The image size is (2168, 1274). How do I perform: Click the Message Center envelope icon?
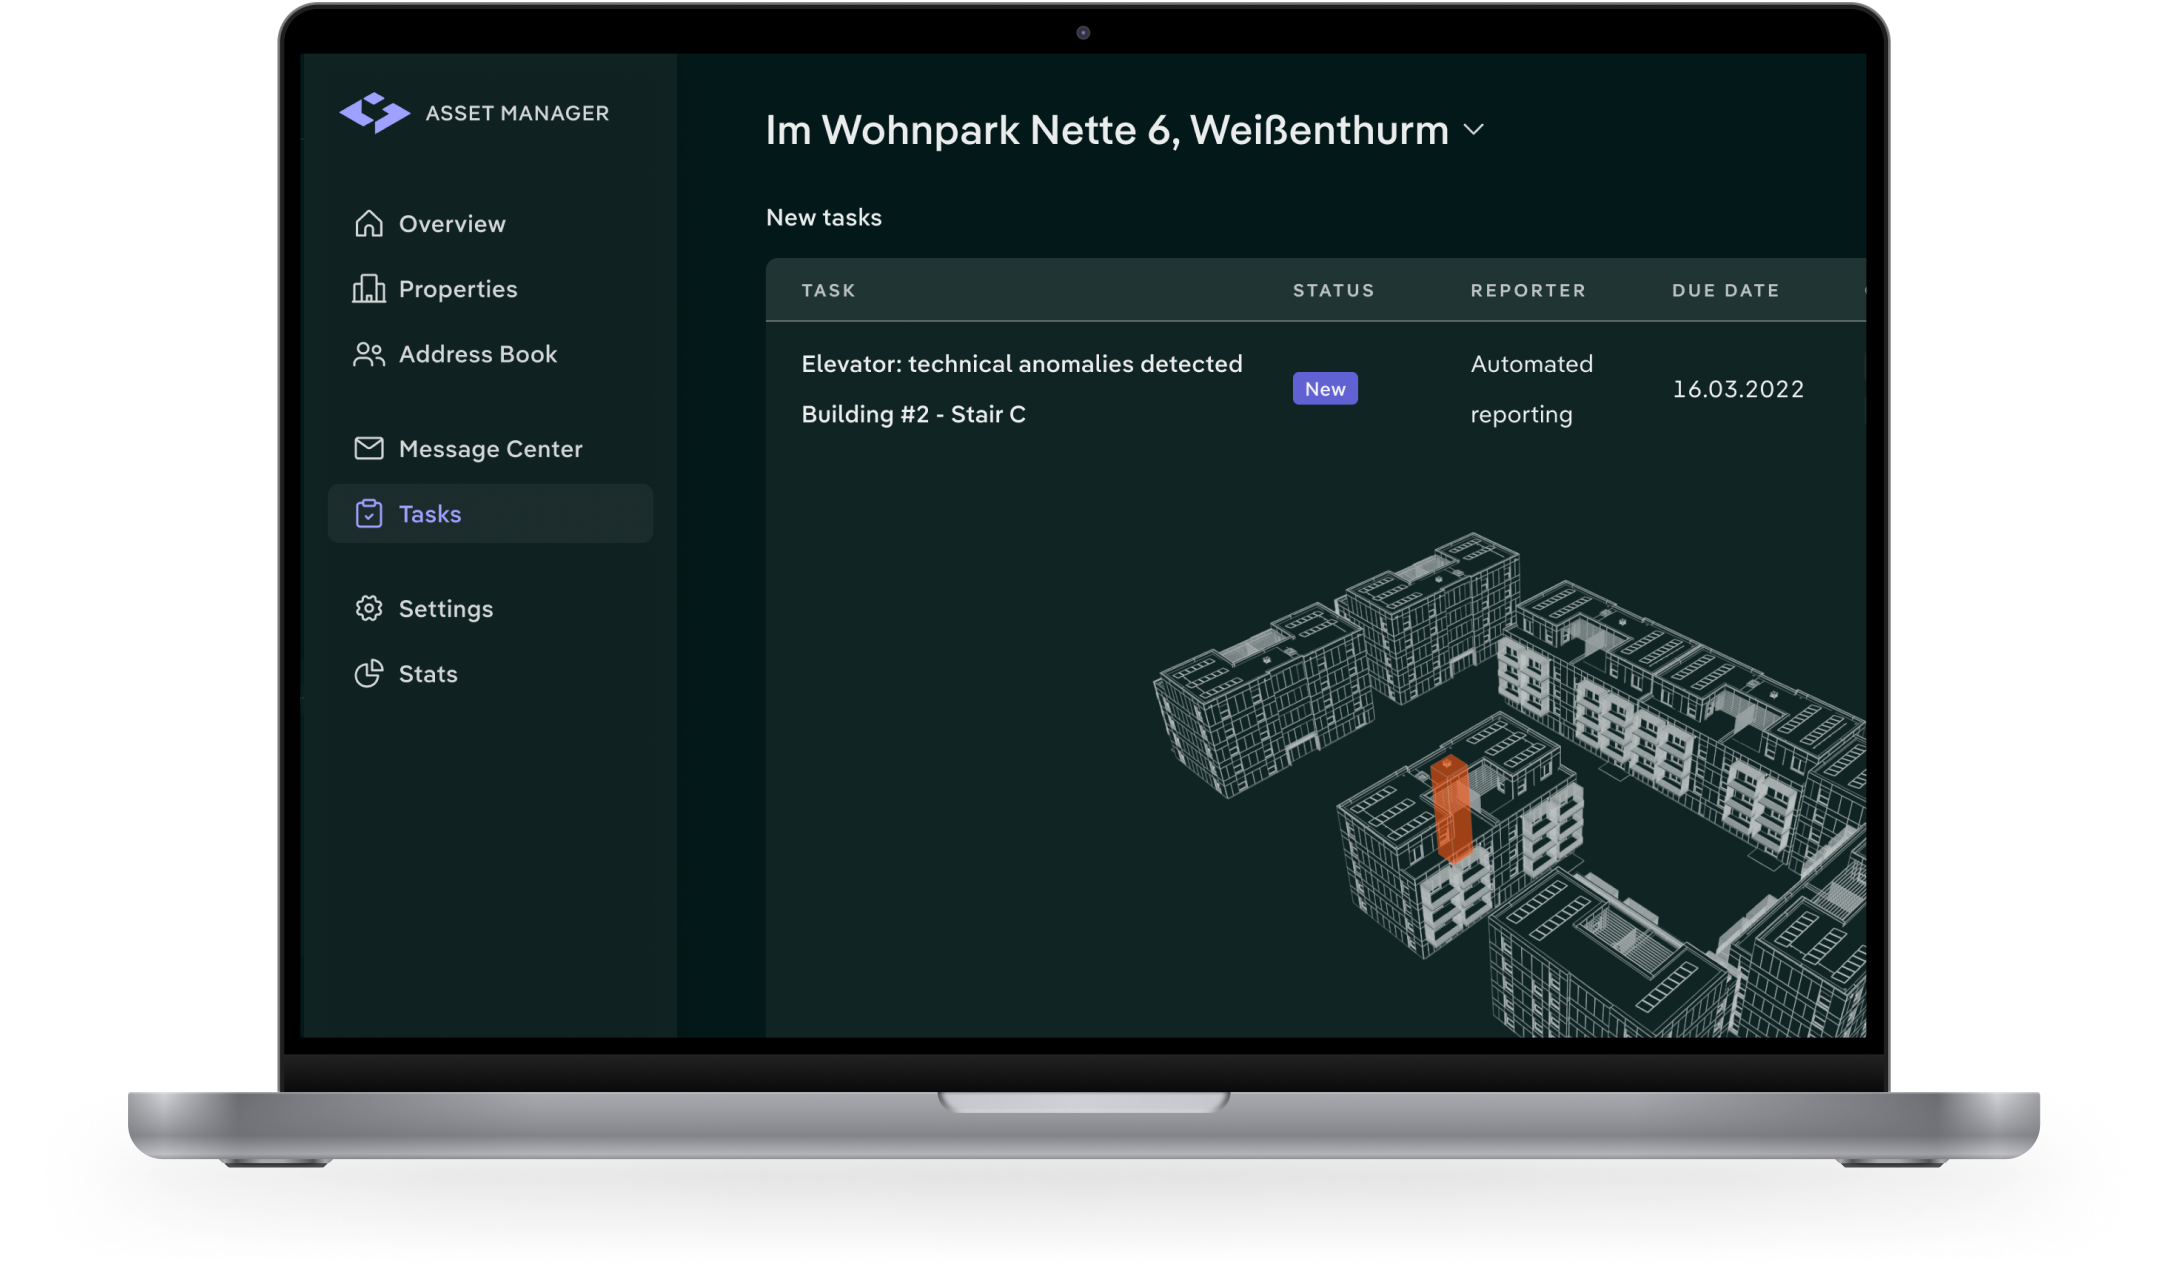pos(369,448)
